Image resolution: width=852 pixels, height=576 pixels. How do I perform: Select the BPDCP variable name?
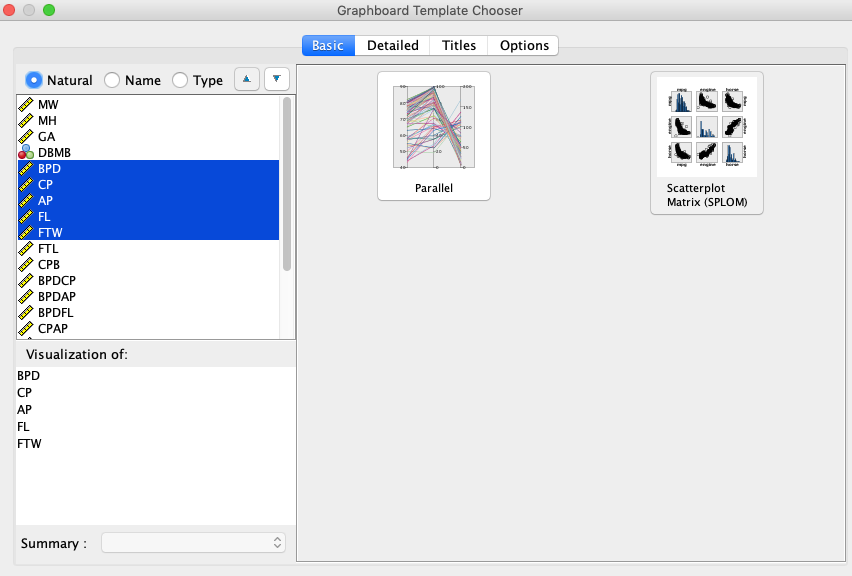(57, 280)
